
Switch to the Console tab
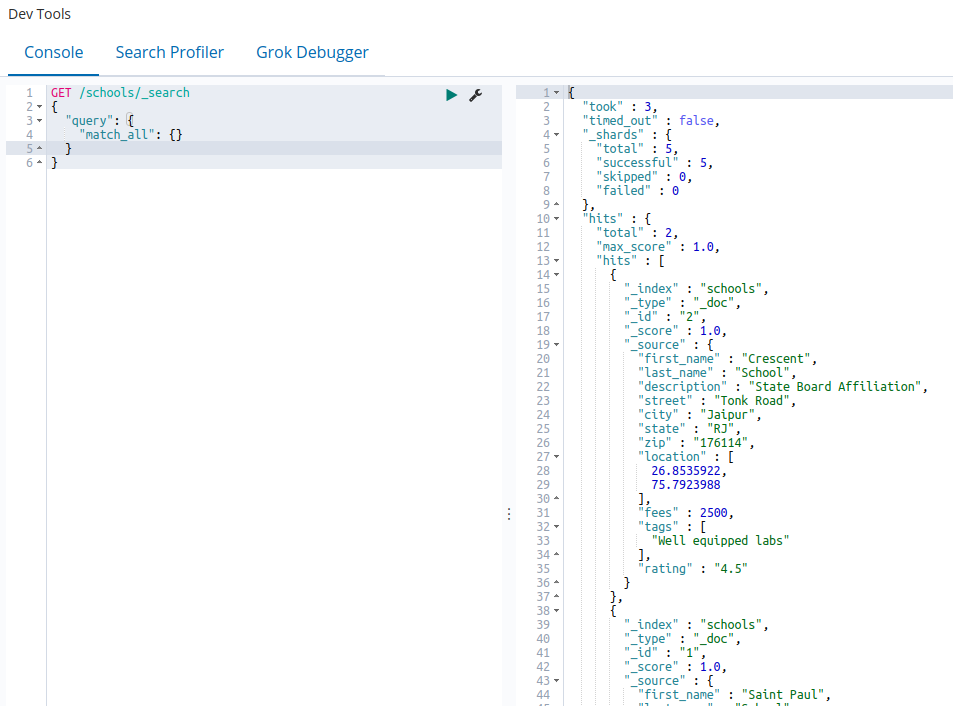coord(54,52)
